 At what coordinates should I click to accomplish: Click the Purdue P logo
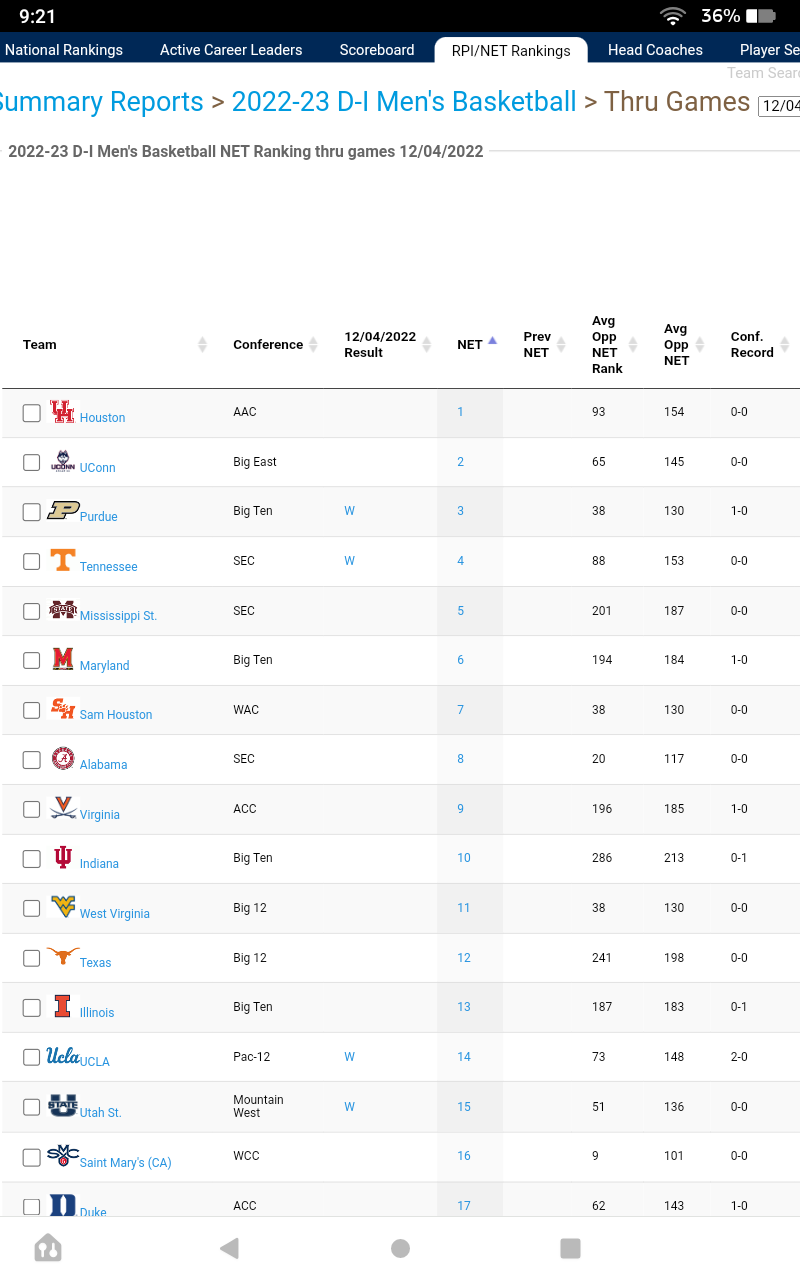click(x=63, y=511)
